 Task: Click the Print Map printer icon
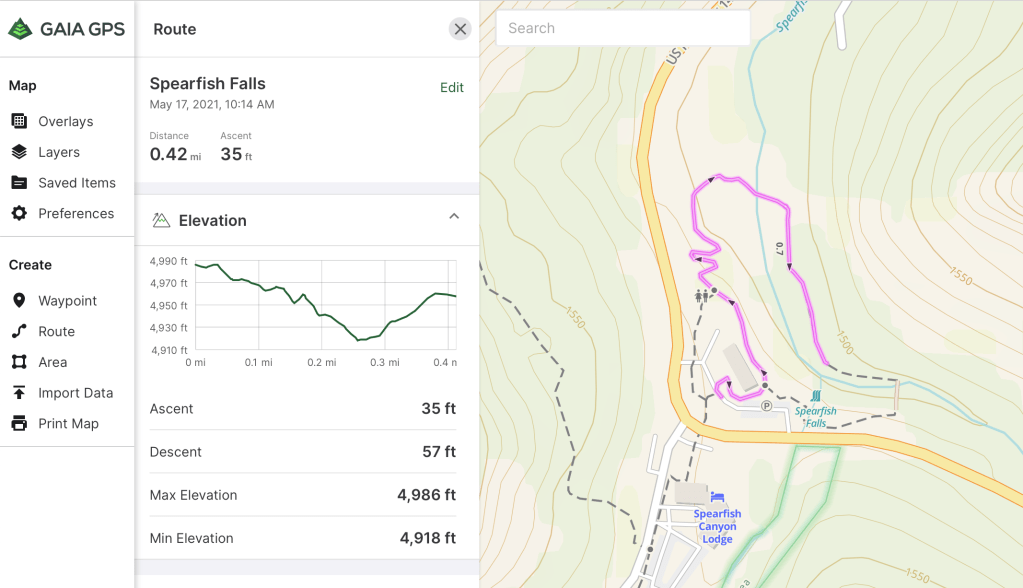click(19, 423)
